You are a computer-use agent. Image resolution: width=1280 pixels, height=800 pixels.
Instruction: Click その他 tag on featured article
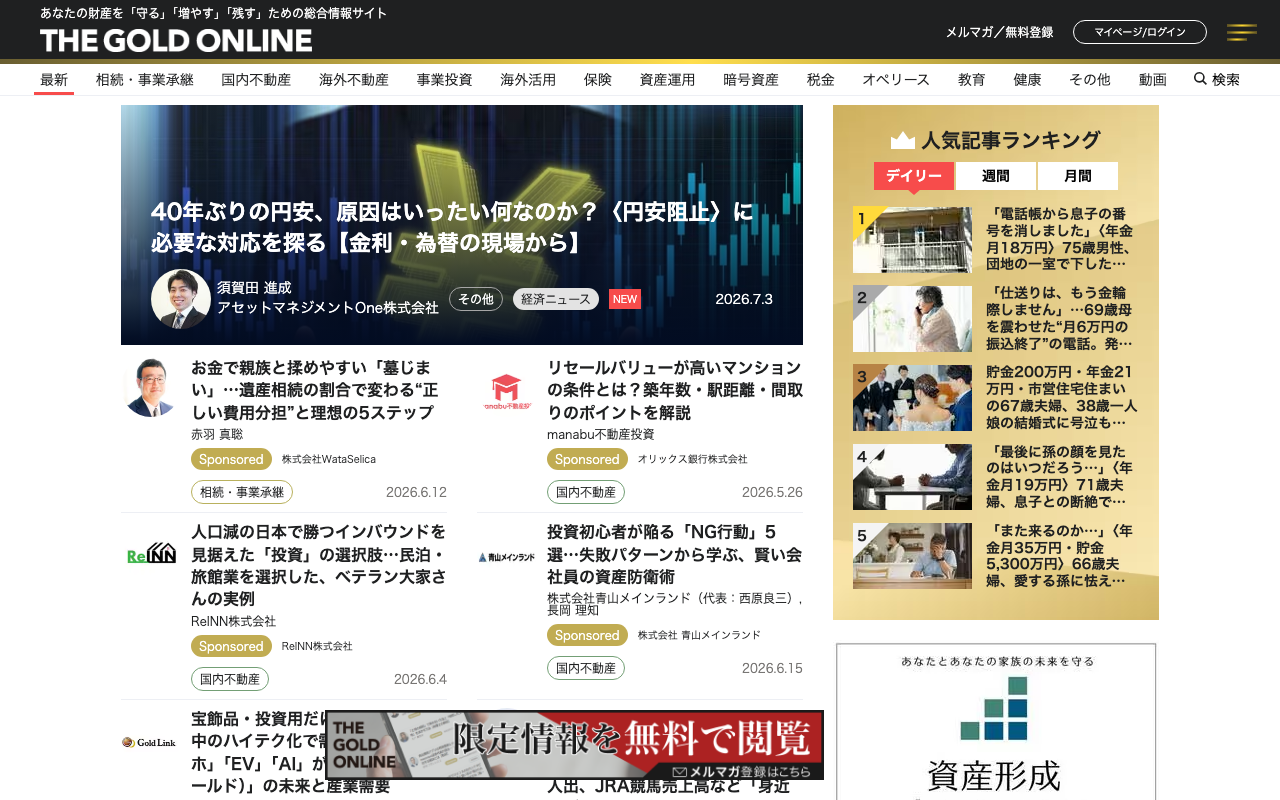476,299
